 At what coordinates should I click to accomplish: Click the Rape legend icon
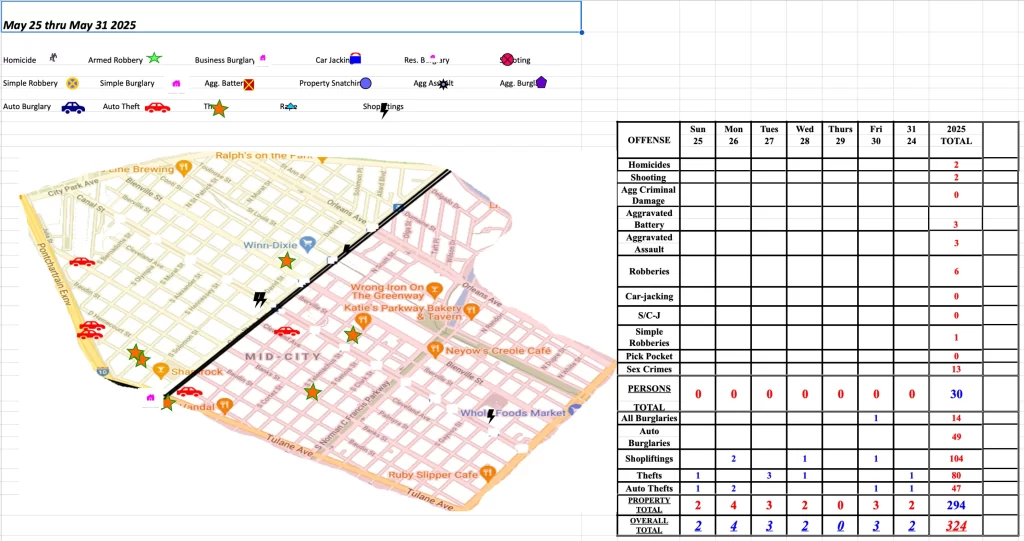(x=291, y=107)
